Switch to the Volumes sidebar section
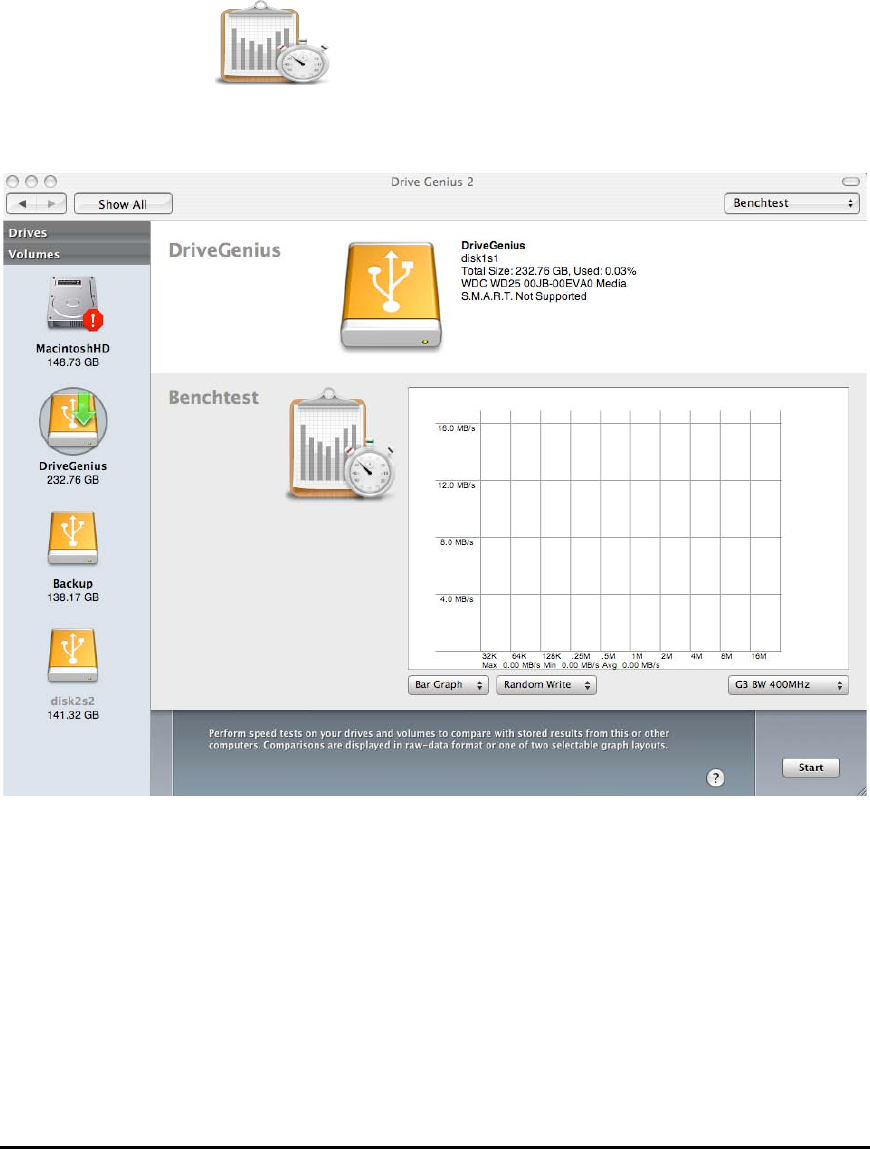The image size is (870, 1149). 76,254
